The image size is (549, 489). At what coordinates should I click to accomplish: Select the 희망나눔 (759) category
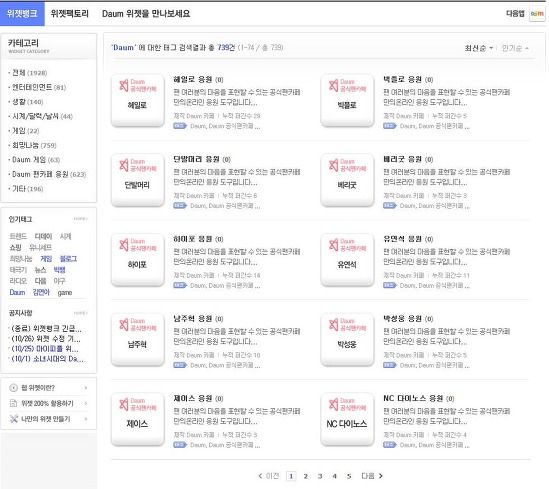point(34,145)
